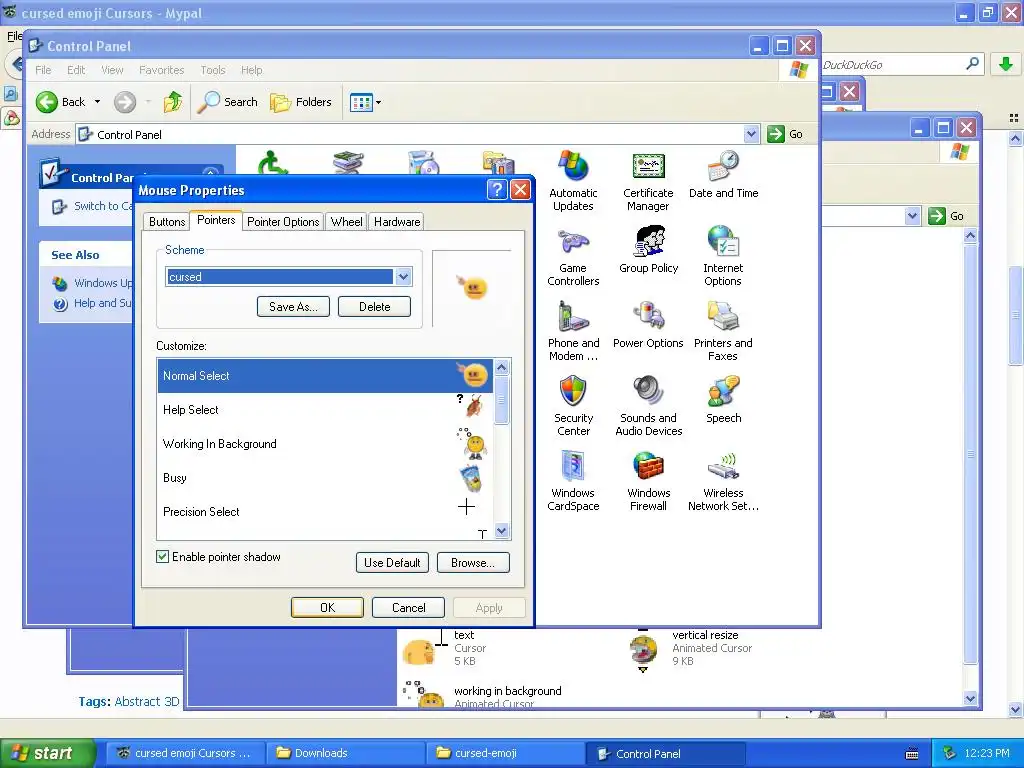This screenshot has width=1024, height=768.
Task: Open Internet Options applet
Action: tap(723, 257)
